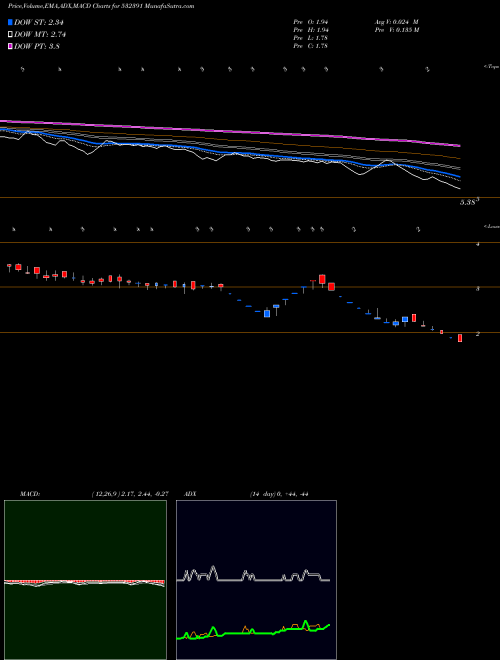Viewport: 500px width, 660px height.
Task: Click the last red candlestick below level 2
Action: click(460, 338)
